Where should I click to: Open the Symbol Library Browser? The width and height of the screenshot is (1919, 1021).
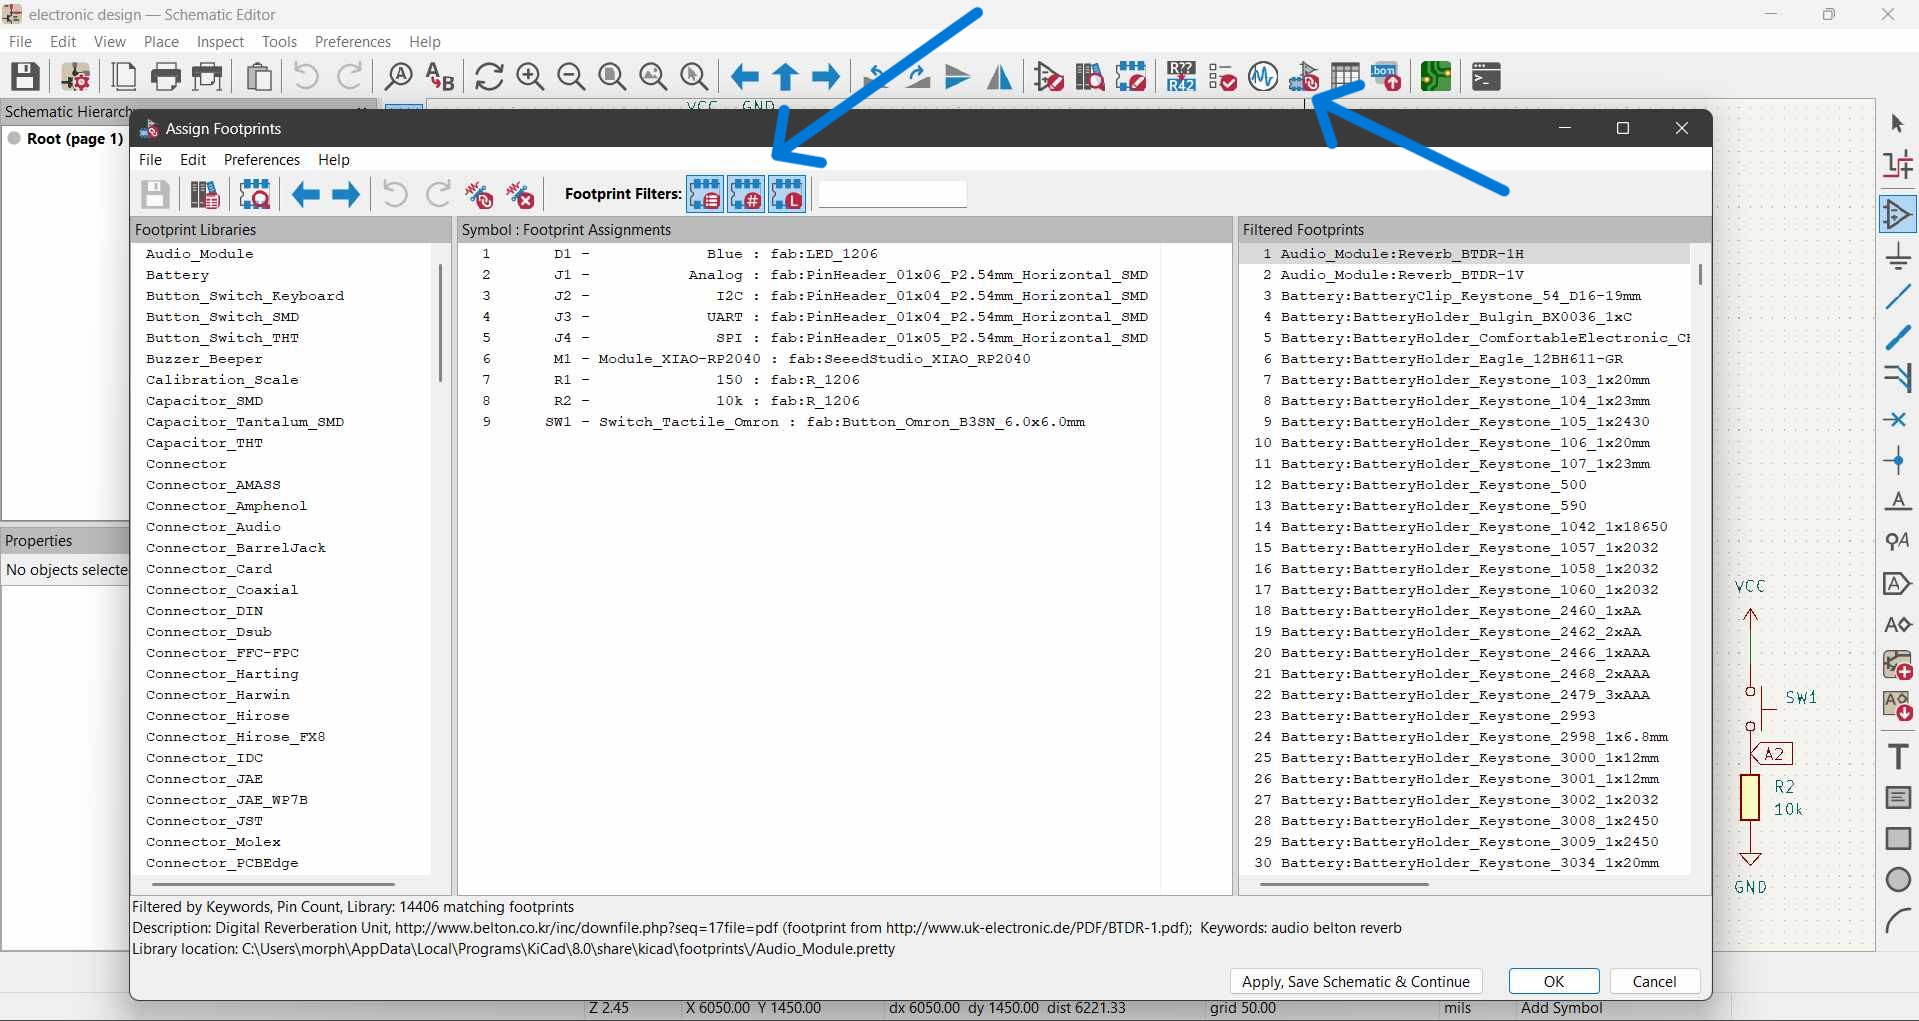[x=1090, y=76]
